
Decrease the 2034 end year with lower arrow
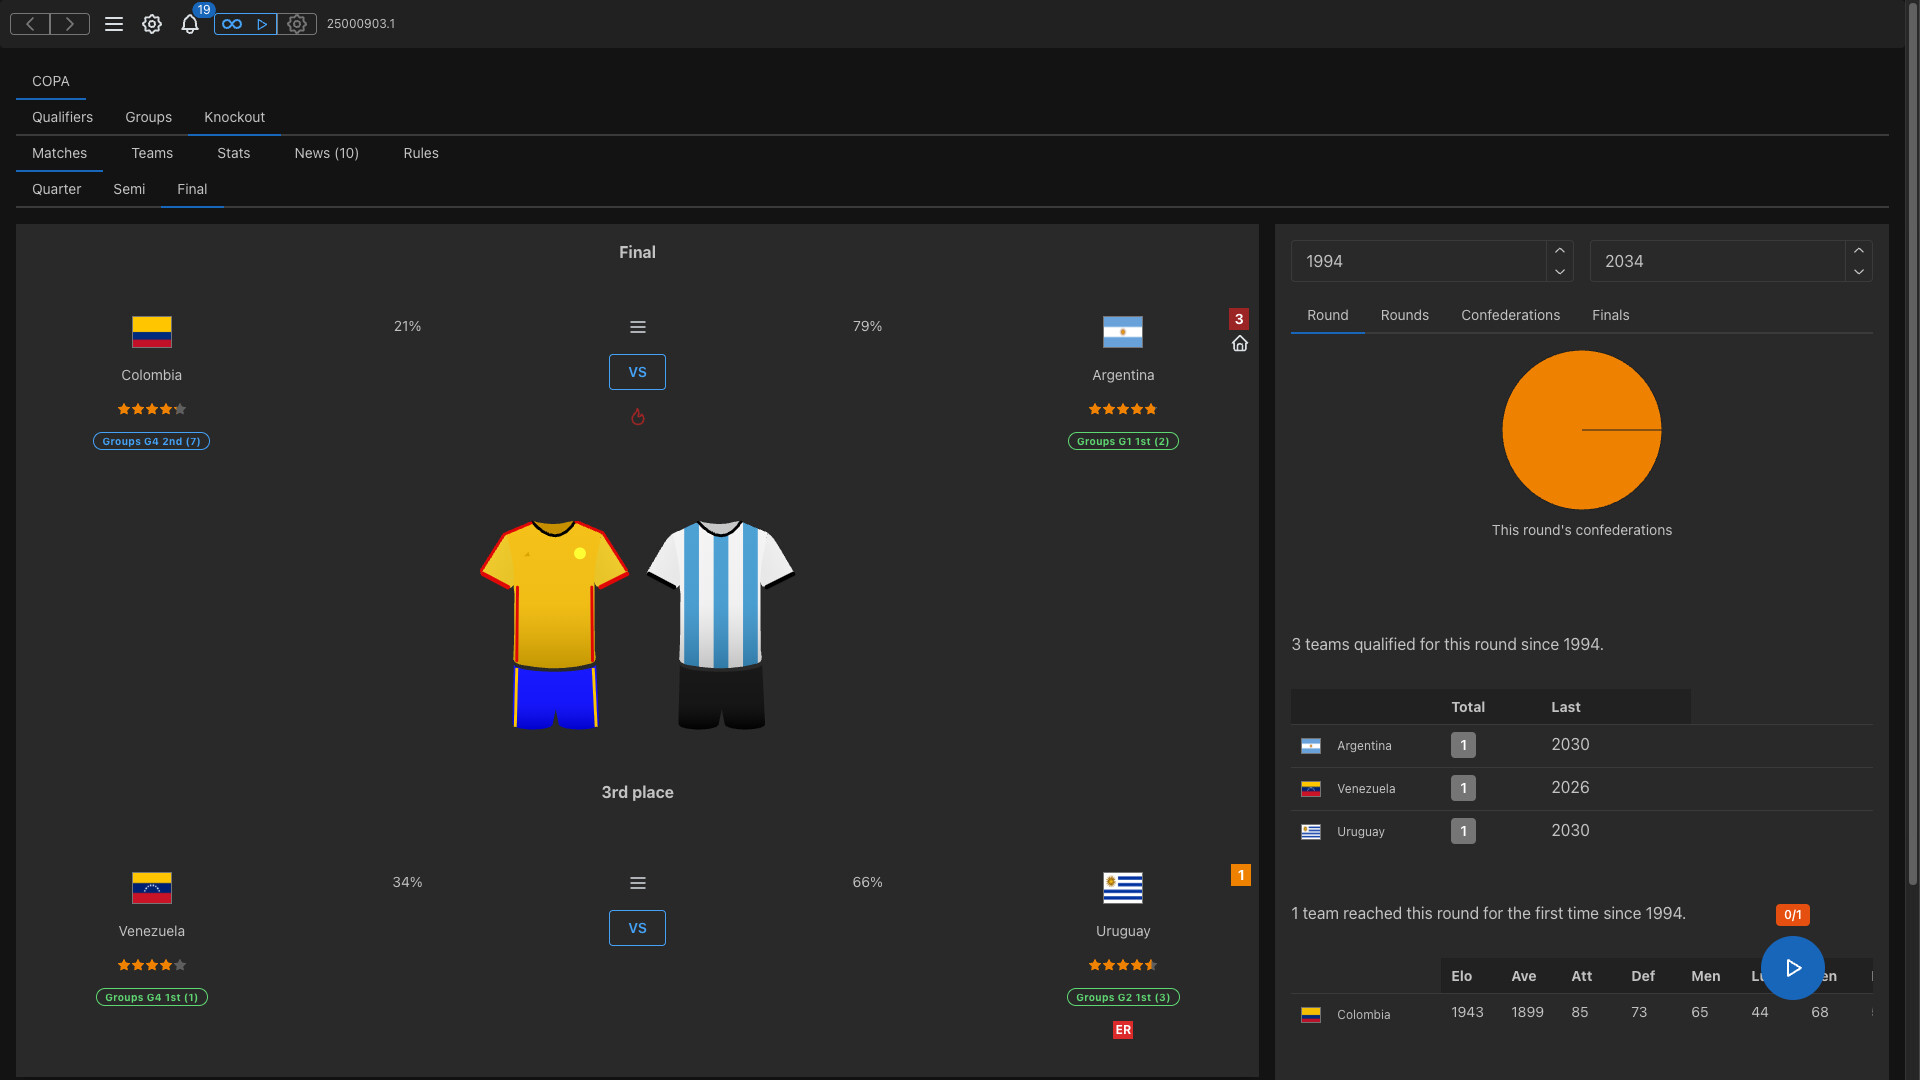1859,272
